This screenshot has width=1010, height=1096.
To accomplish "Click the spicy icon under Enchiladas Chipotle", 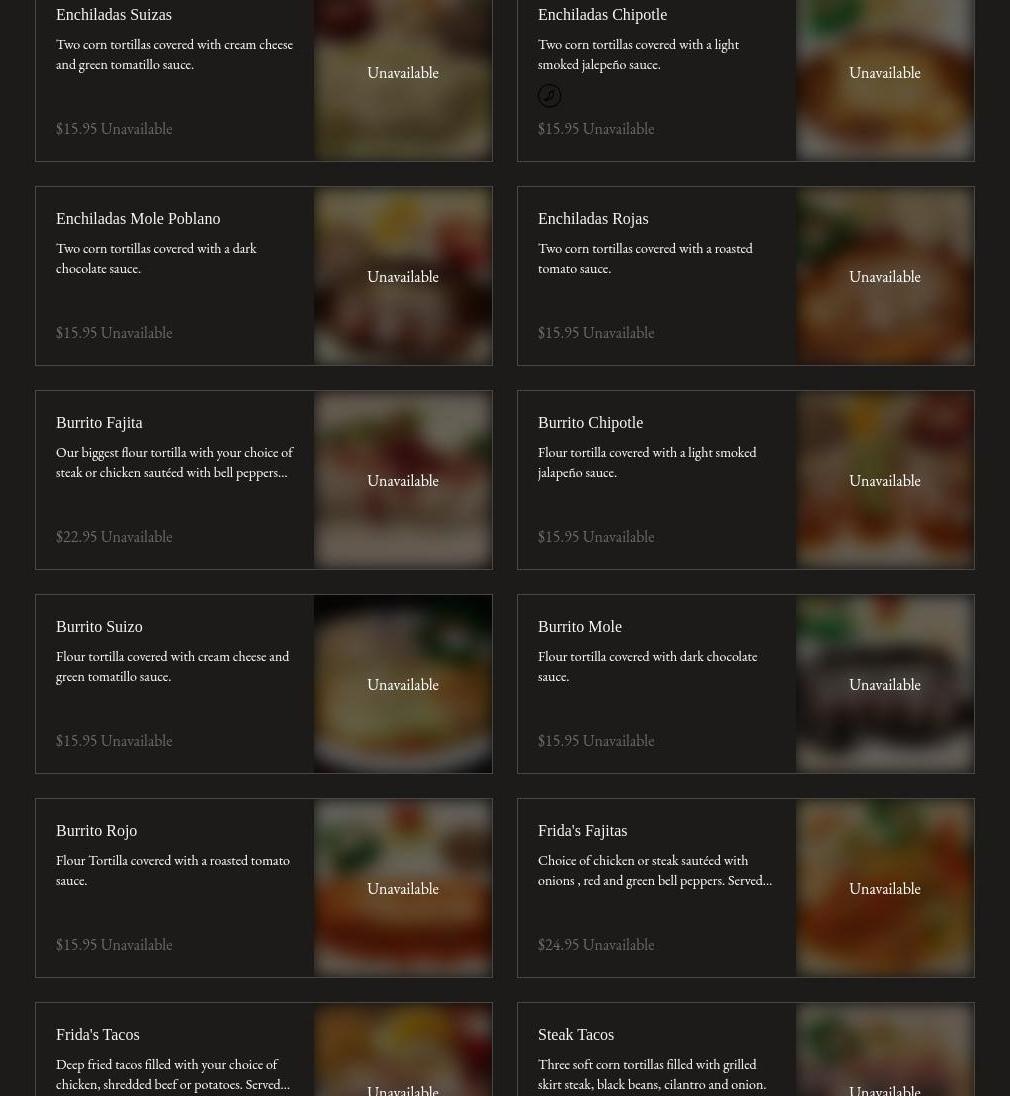I will pos(549,96).
